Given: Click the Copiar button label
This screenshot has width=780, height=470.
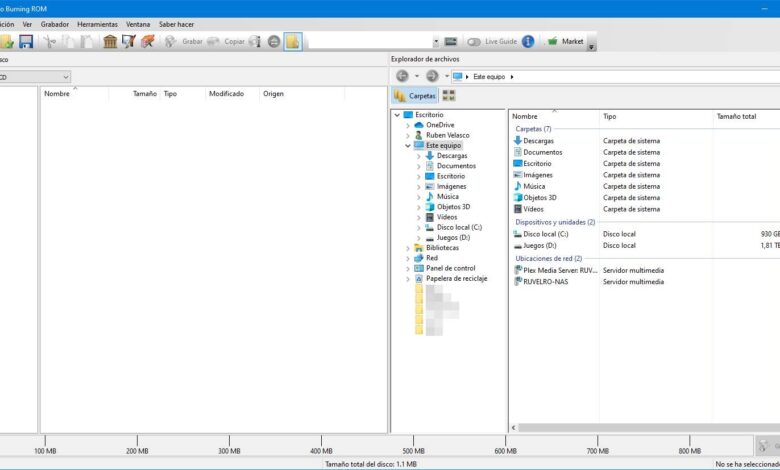Looking at the screenshot, I should [x=234, y=41].
